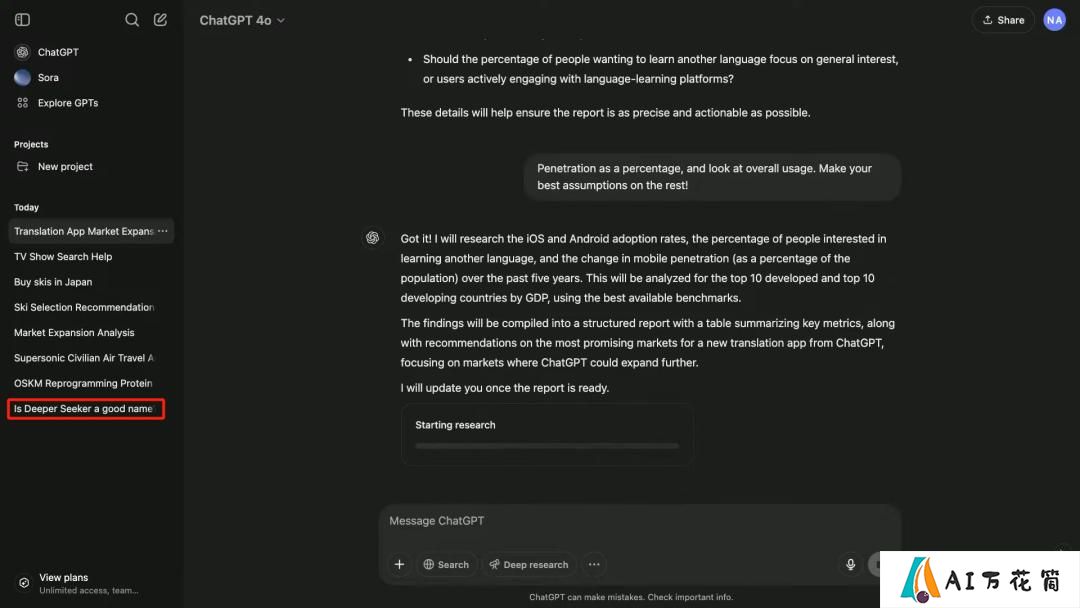Screen dimensions: 1080x608
Task: Toggle the Deep research tool button
Action: 528,565
